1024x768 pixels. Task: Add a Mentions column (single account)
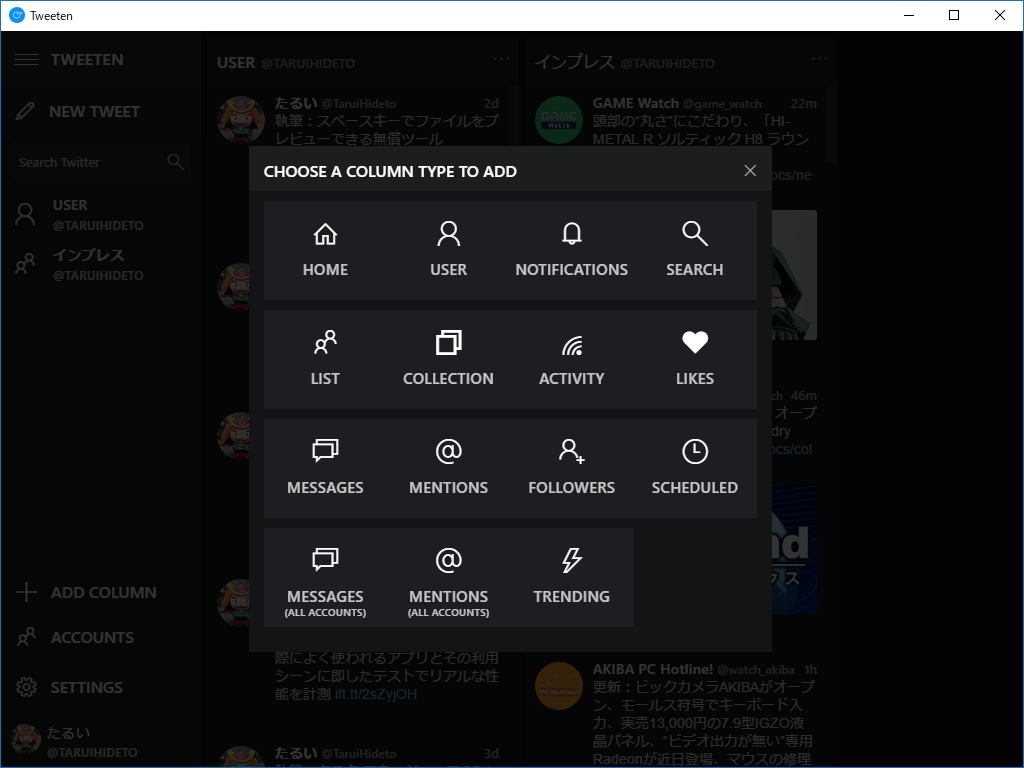tap(448, 469)
